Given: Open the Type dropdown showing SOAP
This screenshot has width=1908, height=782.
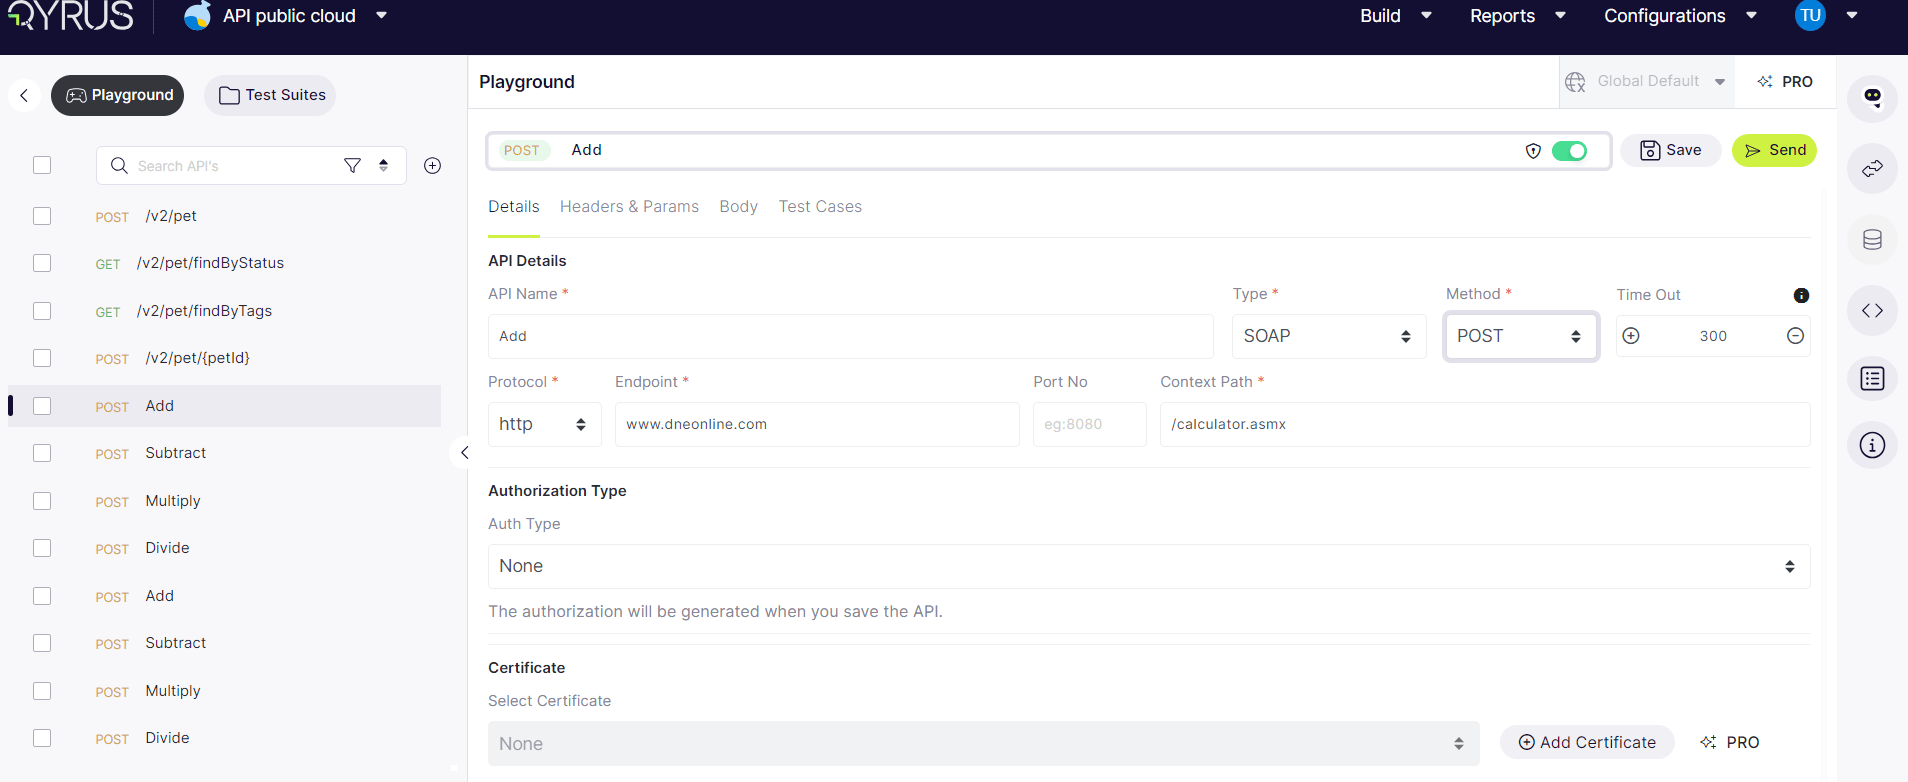Looking at the screenshot, I should 1328,337.
